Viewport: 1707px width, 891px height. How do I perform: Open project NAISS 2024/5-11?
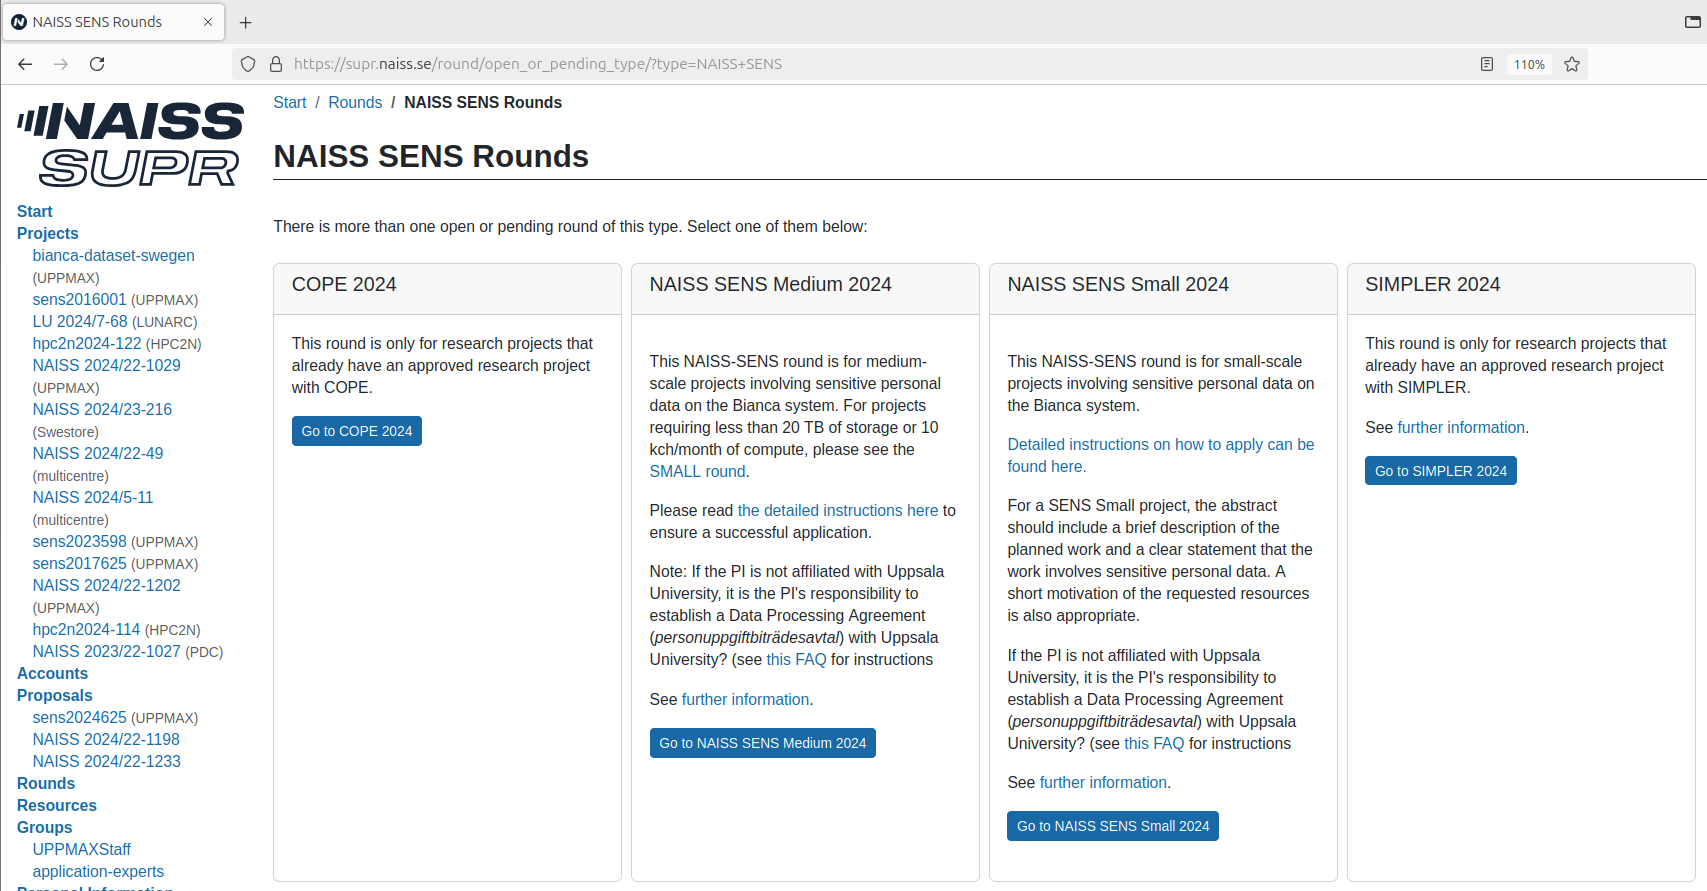(x=93, y=497)
